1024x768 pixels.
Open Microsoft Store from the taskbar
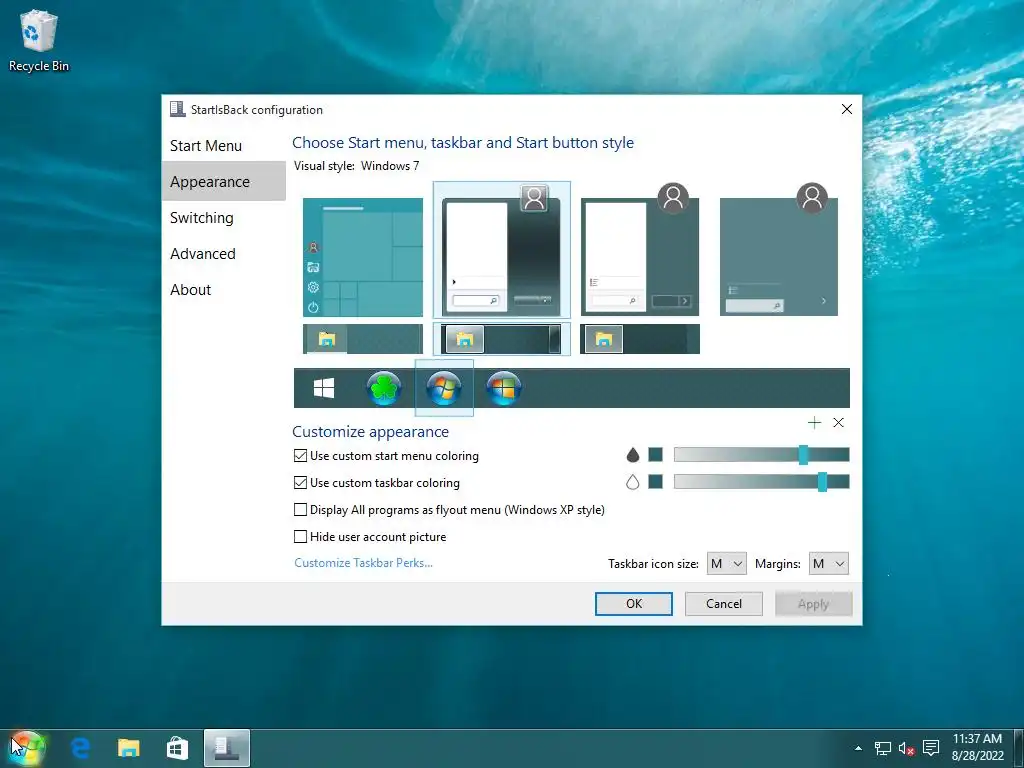(177, 748)
